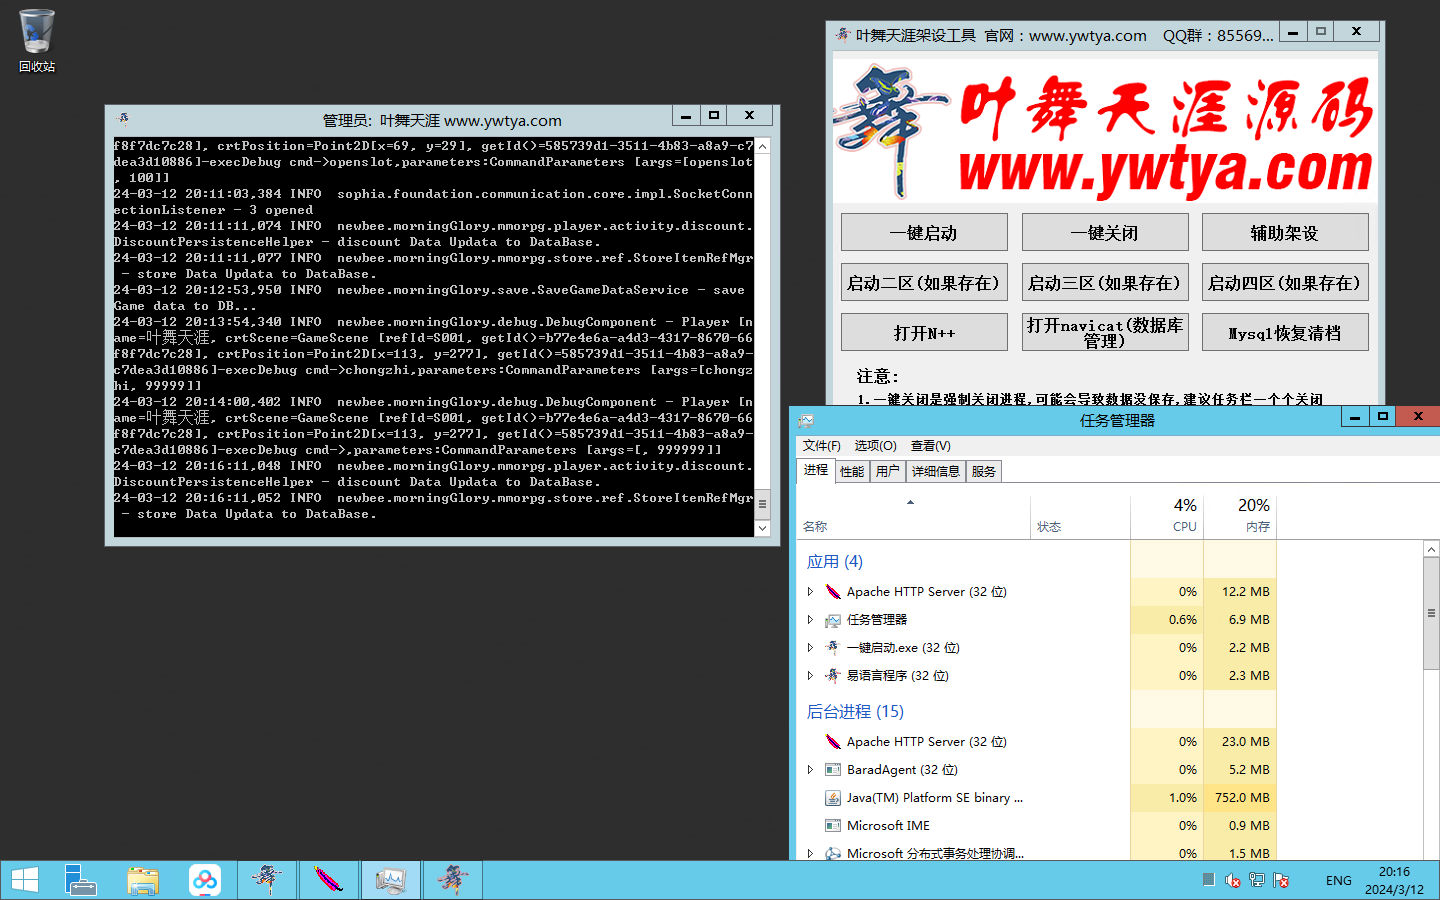Expand Microsoft 分布式事务处理协调 row

point(810,854)
